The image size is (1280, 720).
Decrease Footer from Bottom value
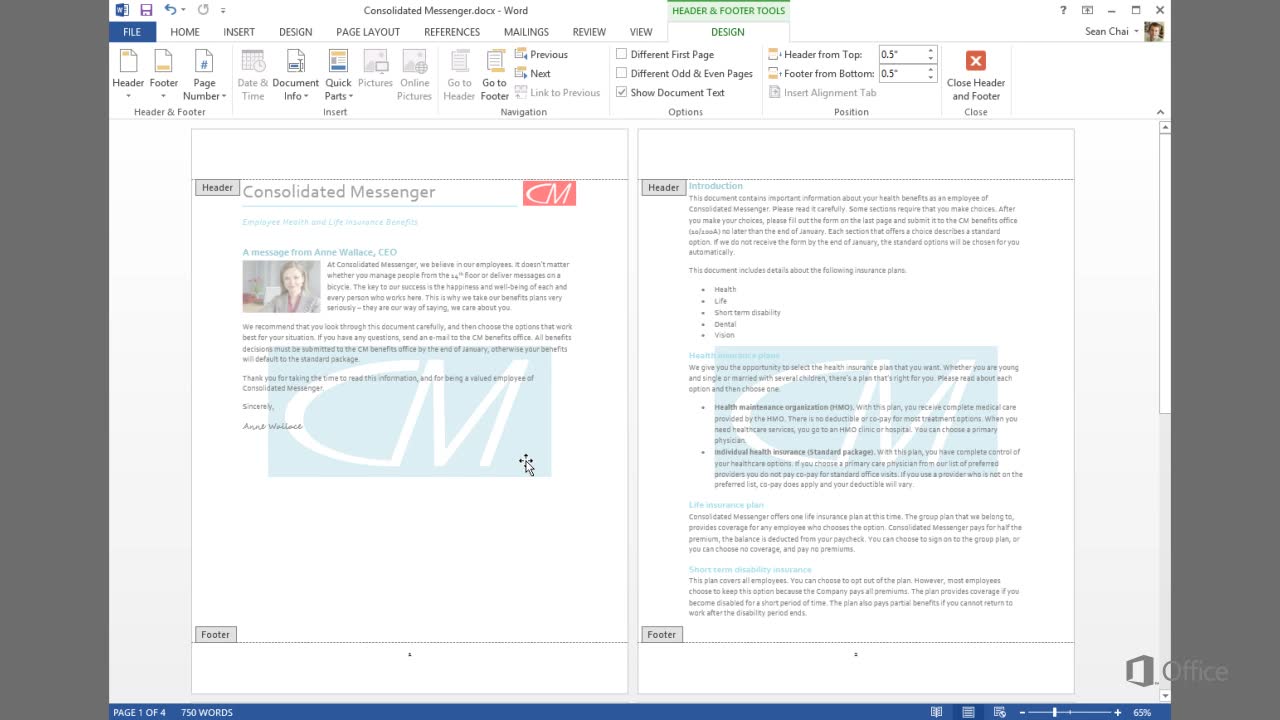click(x=931, y=77)
